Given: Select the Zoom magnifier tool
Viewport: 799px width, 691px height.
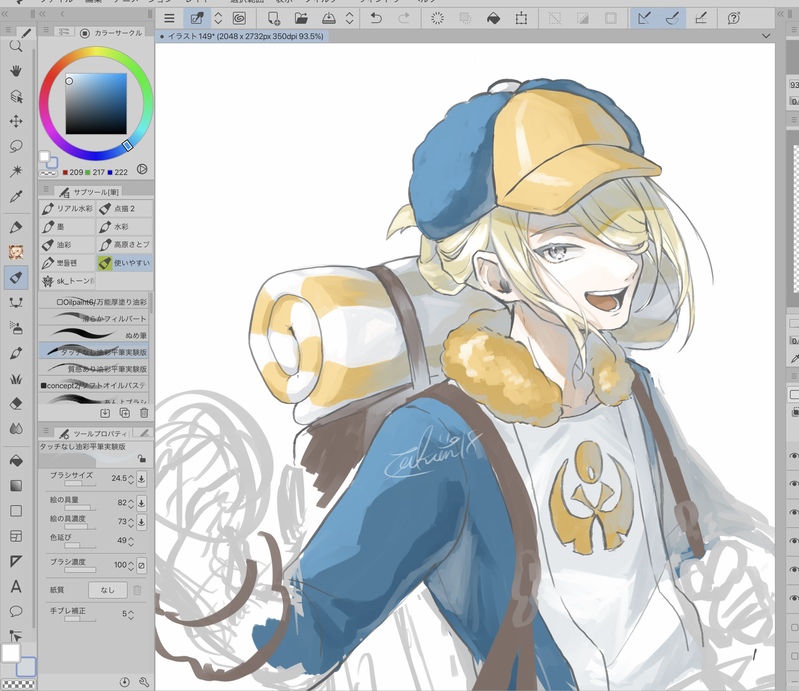Looking at the screenshot, I should (x=16, y=46).
